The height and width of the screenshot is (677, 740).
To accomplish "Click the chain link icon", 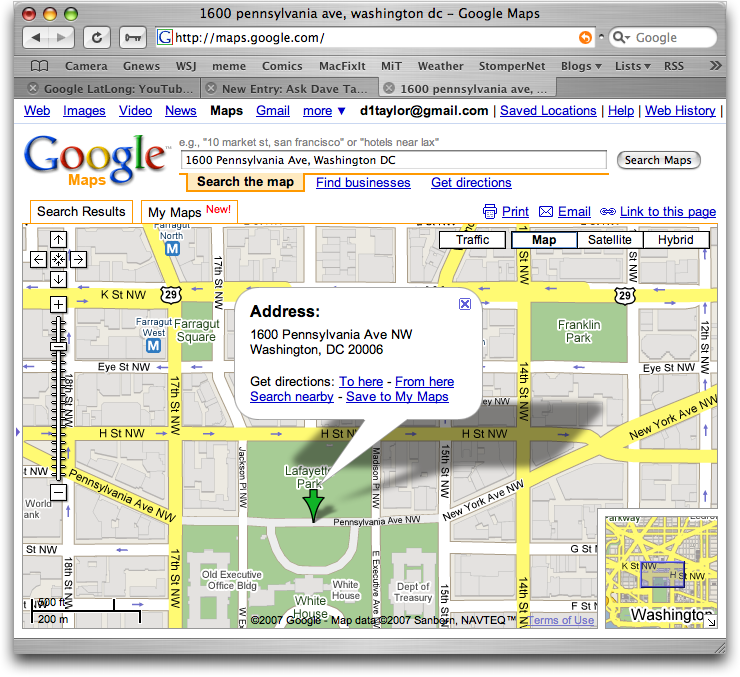I will click(608, 212).
